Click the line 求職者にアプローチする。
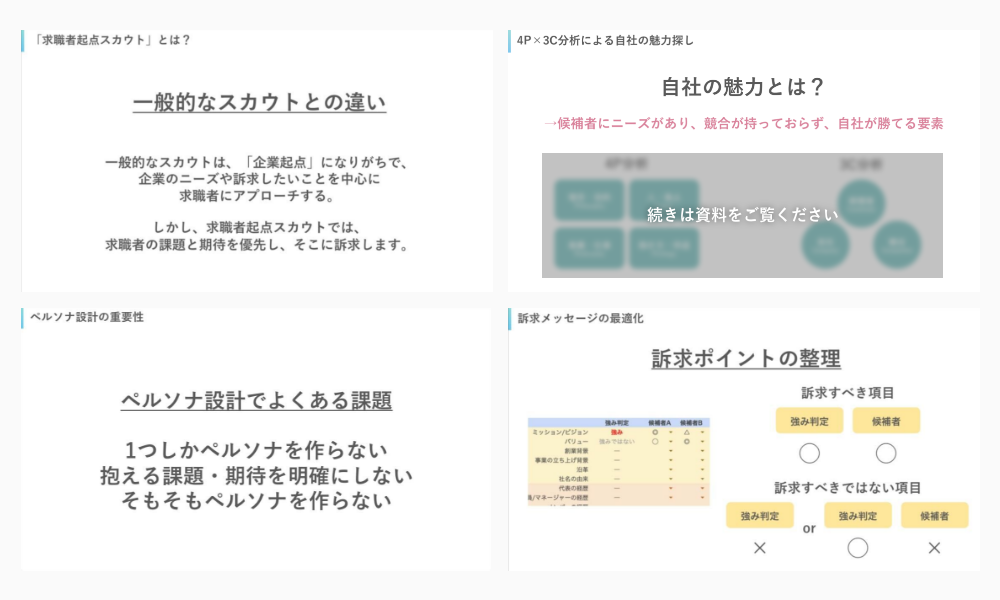Screen dimensions: 1000x600 (x=256, y=196)
